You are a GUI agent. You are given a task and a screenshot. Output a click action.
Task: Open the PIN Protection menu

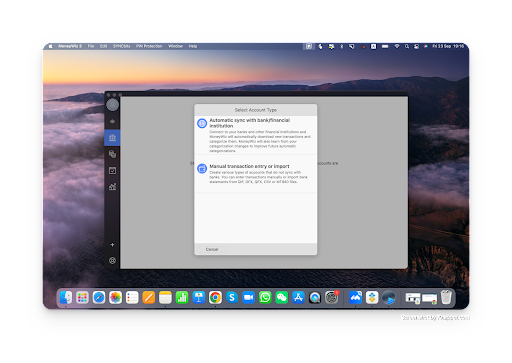click(x=149, y=46)
